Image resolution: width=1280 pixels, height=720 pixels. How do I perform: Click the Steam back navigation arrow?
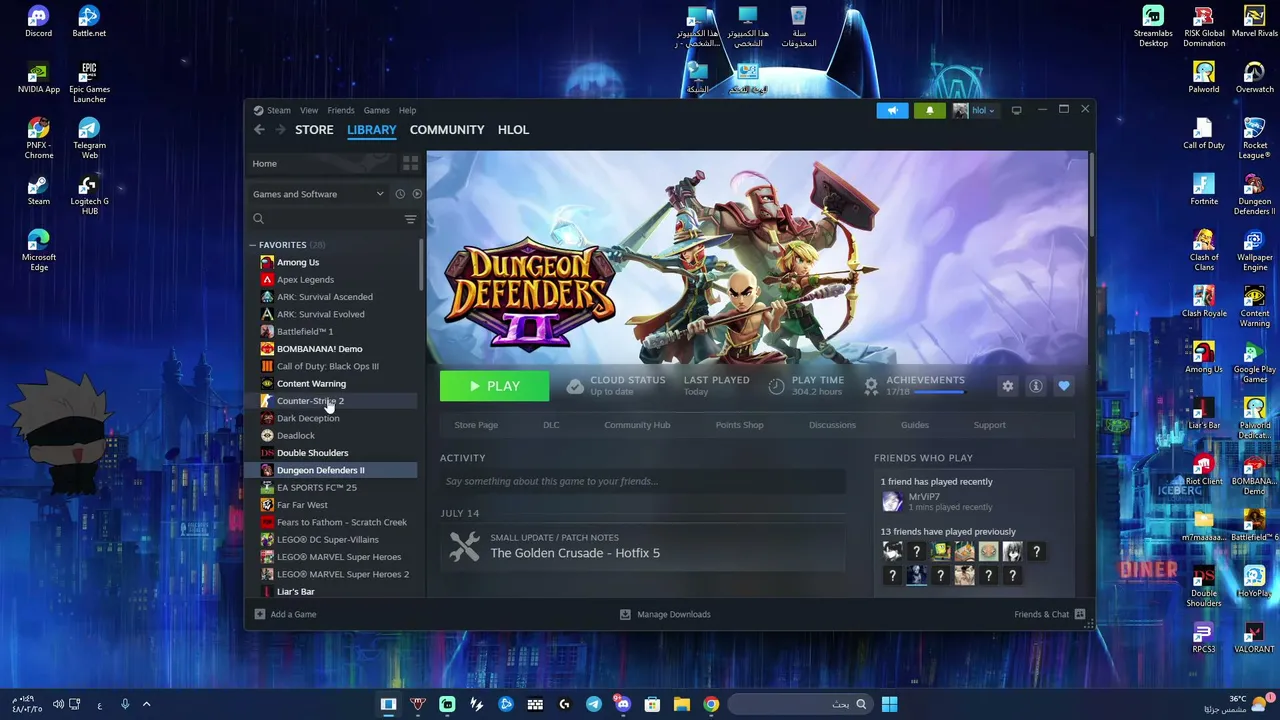(259, 130)
